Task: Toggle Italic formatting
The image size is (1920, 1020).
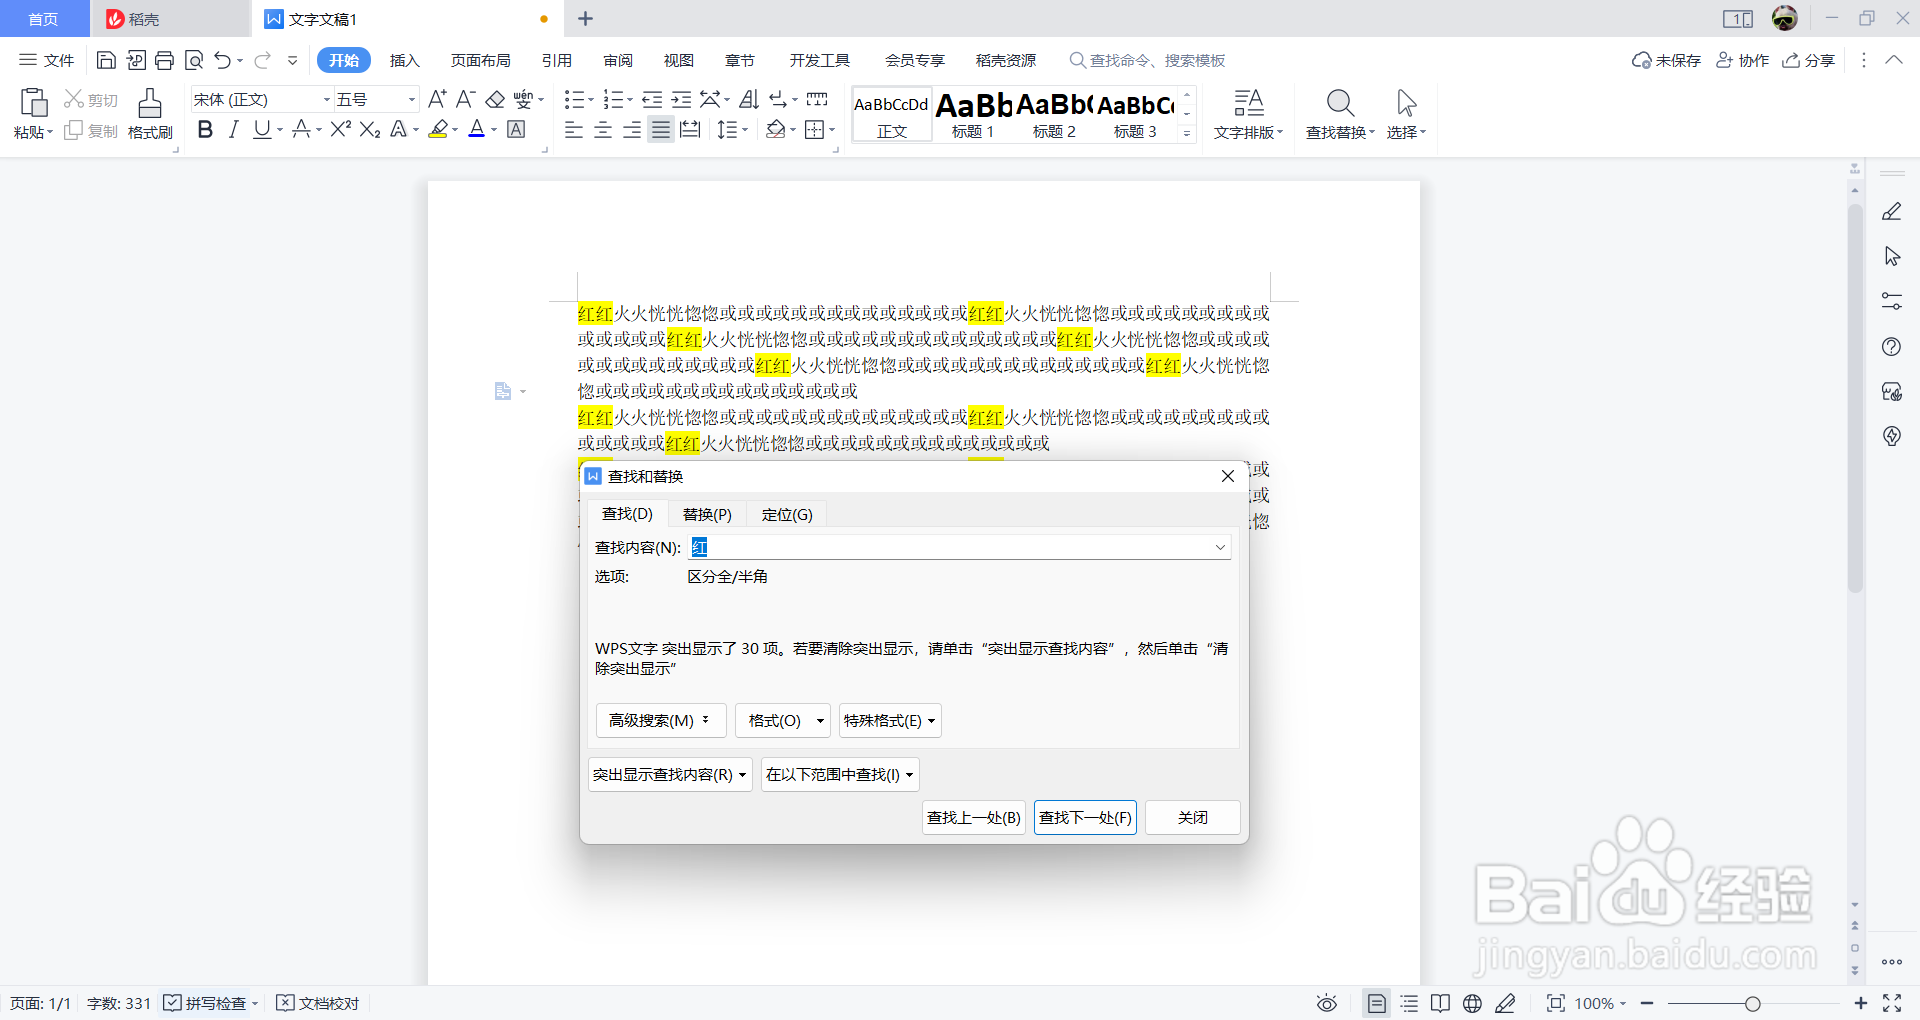Action: pos(234,129)
